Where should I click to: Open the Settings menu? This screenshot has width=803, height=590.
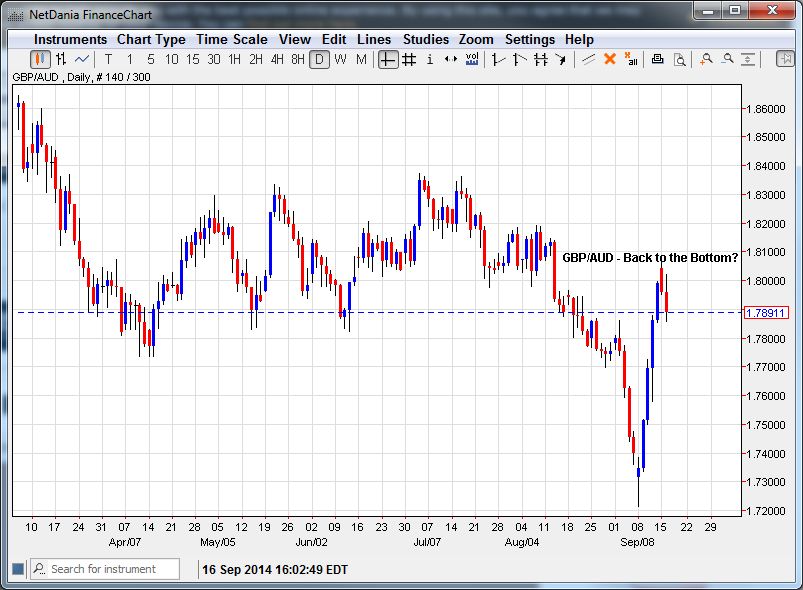click(530, 39)
